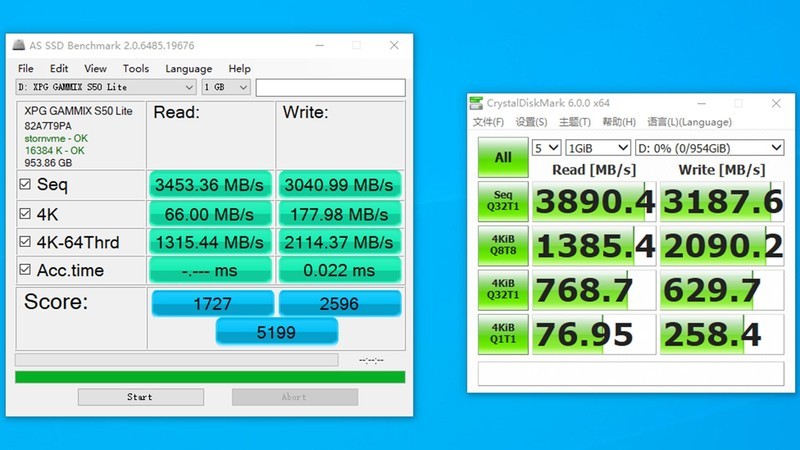Open the Edit menu in AS SSD Benchmark
This screenshot has height=450, width=800.
[59, 68]
